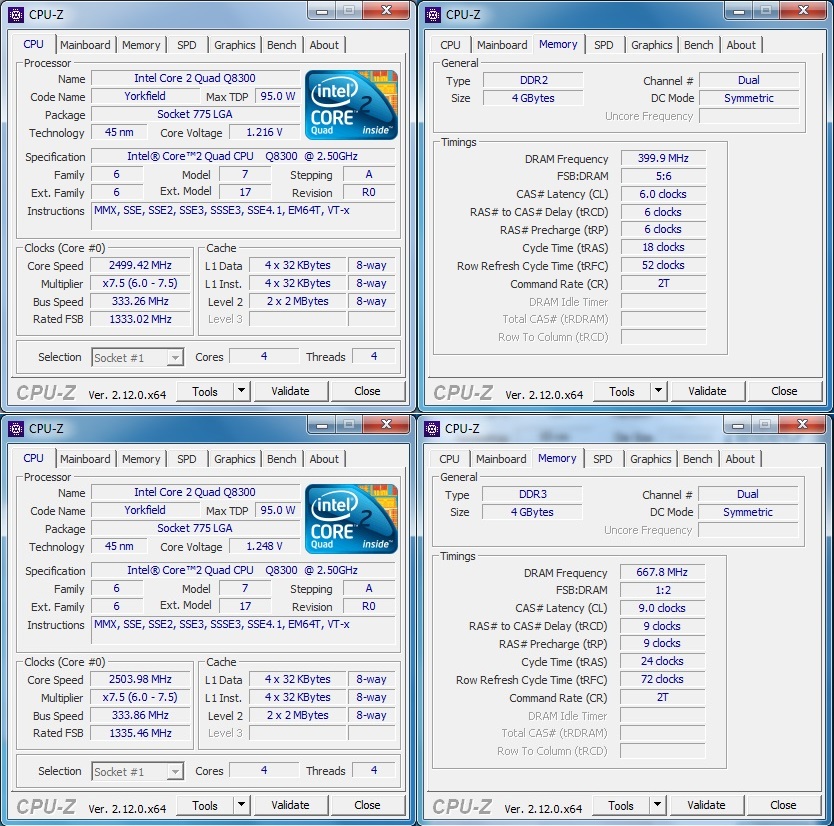Open the Mainboard tab in the DDR2 window

[501, 45]
